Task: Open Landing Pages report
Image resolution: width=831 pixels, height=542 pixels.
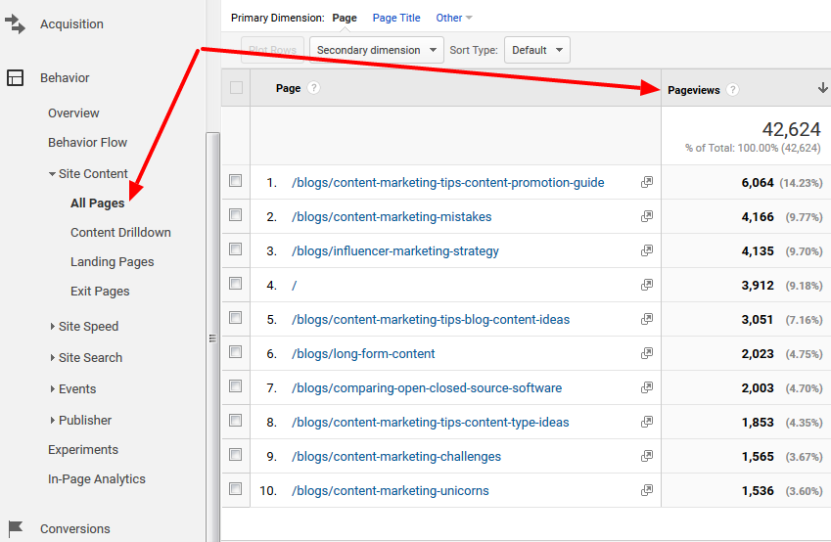Action: [112, 262]
